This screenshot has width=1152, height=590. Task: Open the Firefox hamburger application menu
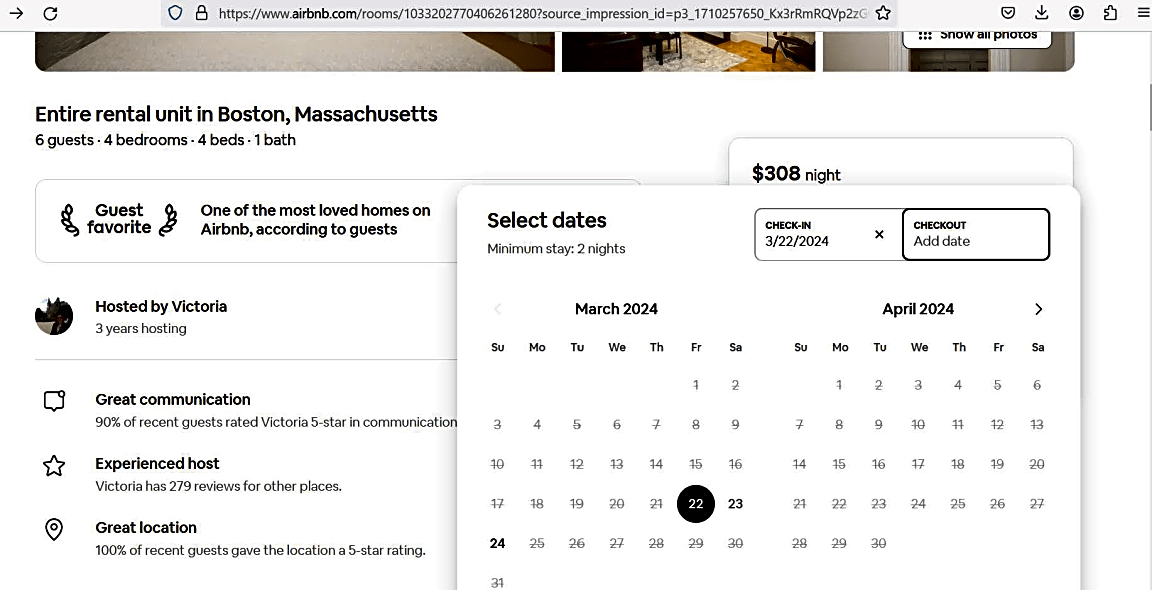(x=1143, y=13)
